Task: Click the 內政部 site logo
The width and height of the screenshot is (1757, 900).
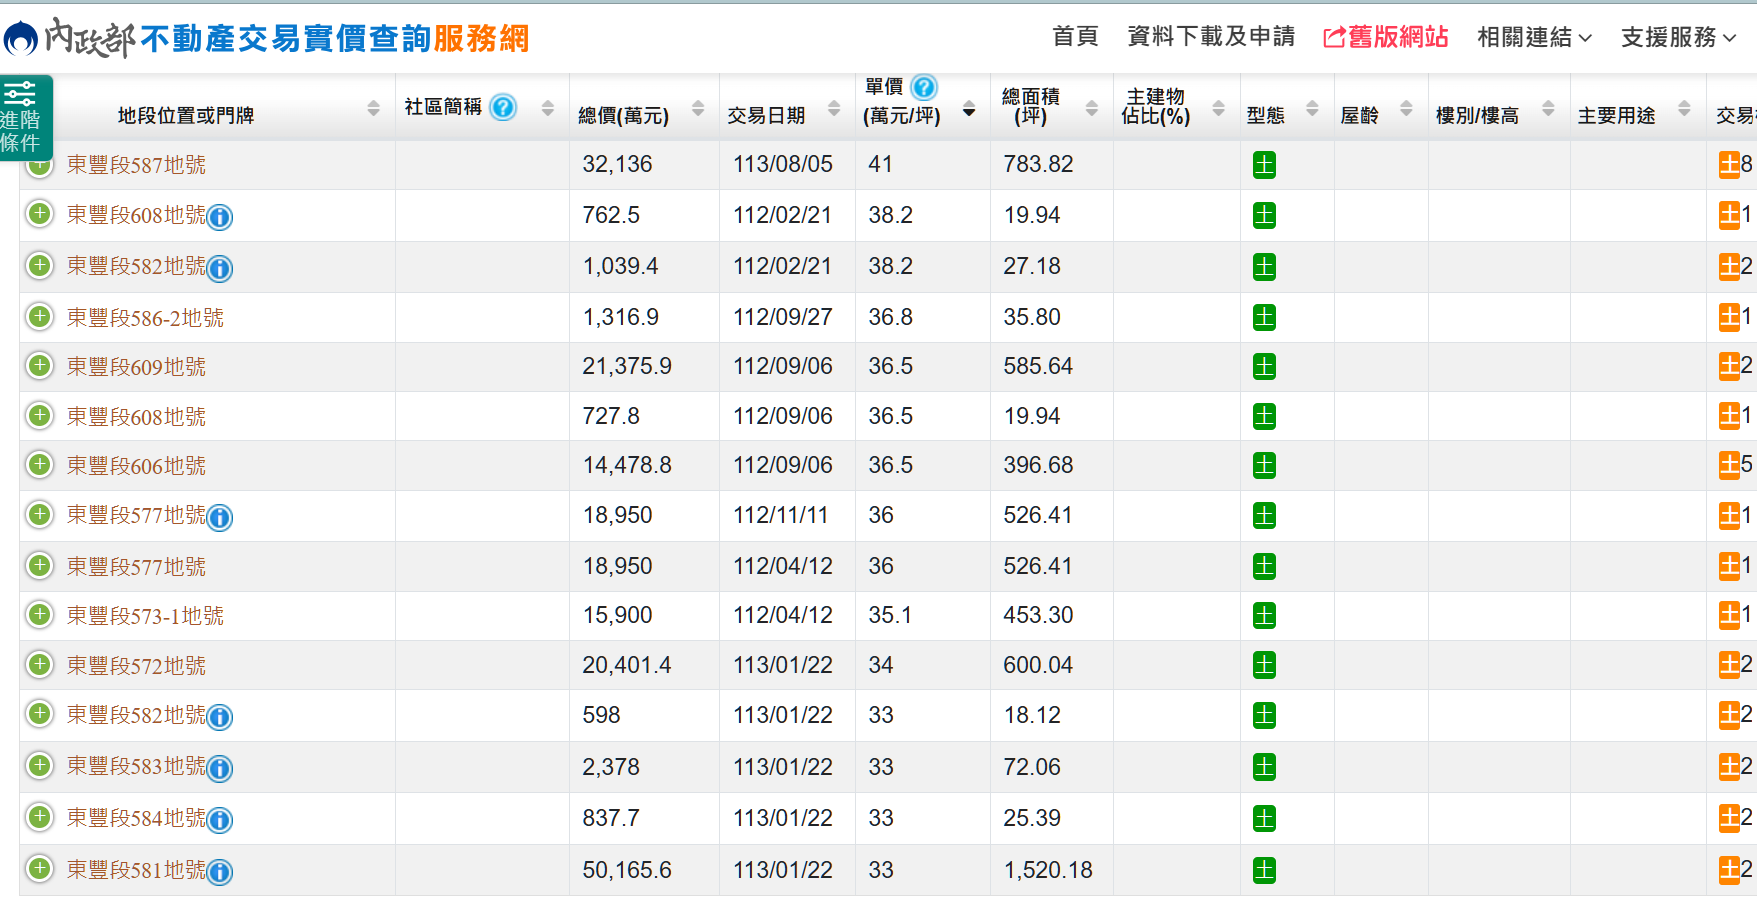Action: click(70, 38)
